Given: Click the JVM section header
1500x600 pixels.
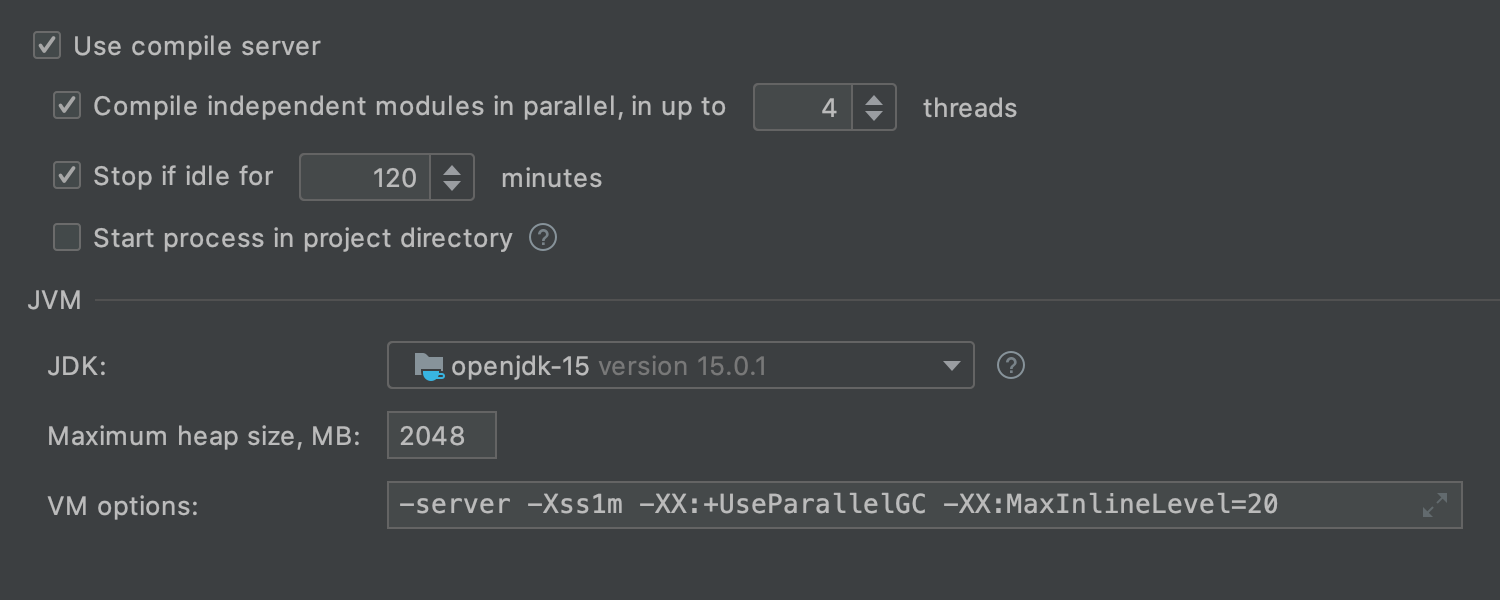Looking at the screenshot, I should pos(54,300).
